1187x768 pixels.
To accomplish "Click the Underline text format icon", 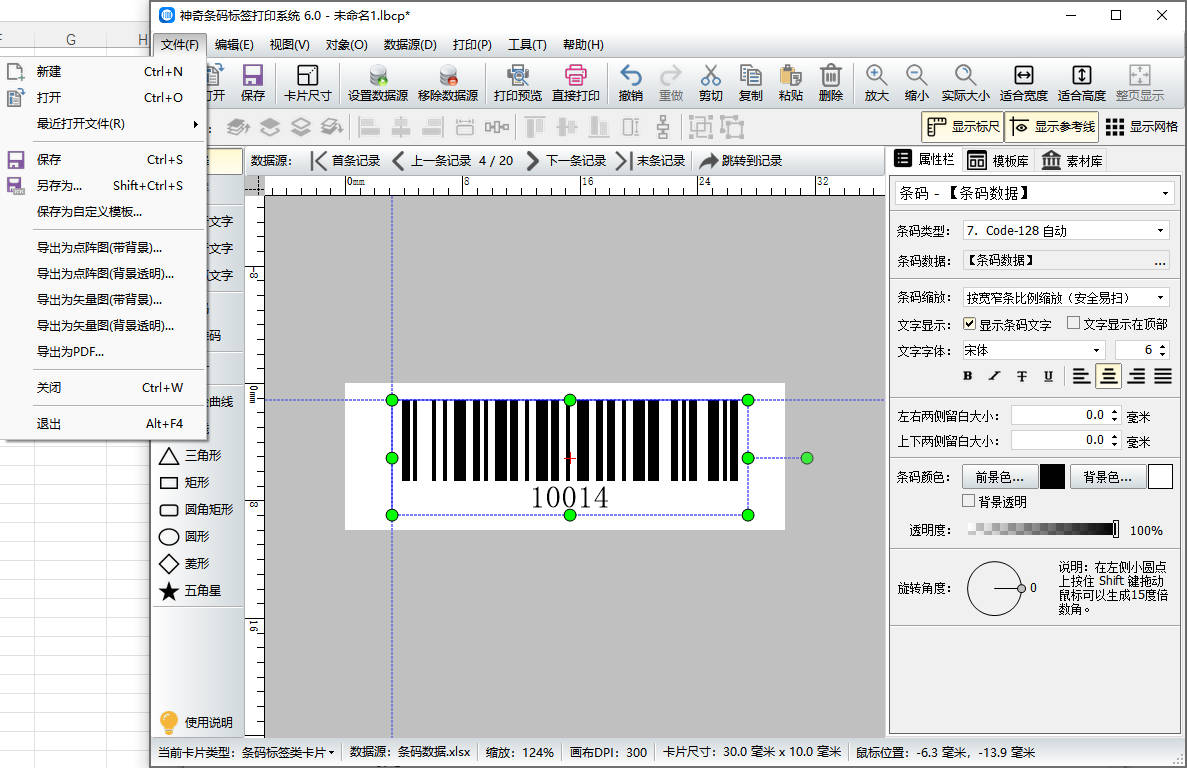I will tap(1048, 376).
